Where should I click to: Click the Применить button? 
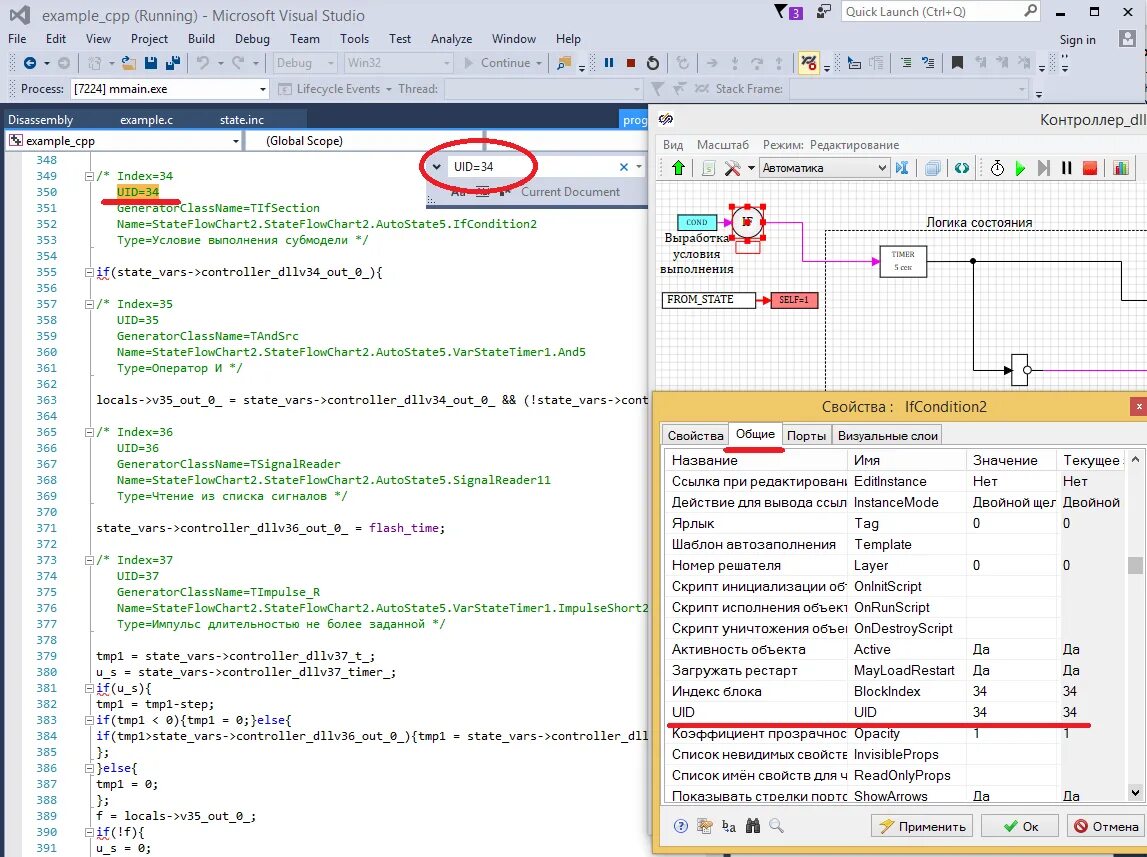pos(922,826)
